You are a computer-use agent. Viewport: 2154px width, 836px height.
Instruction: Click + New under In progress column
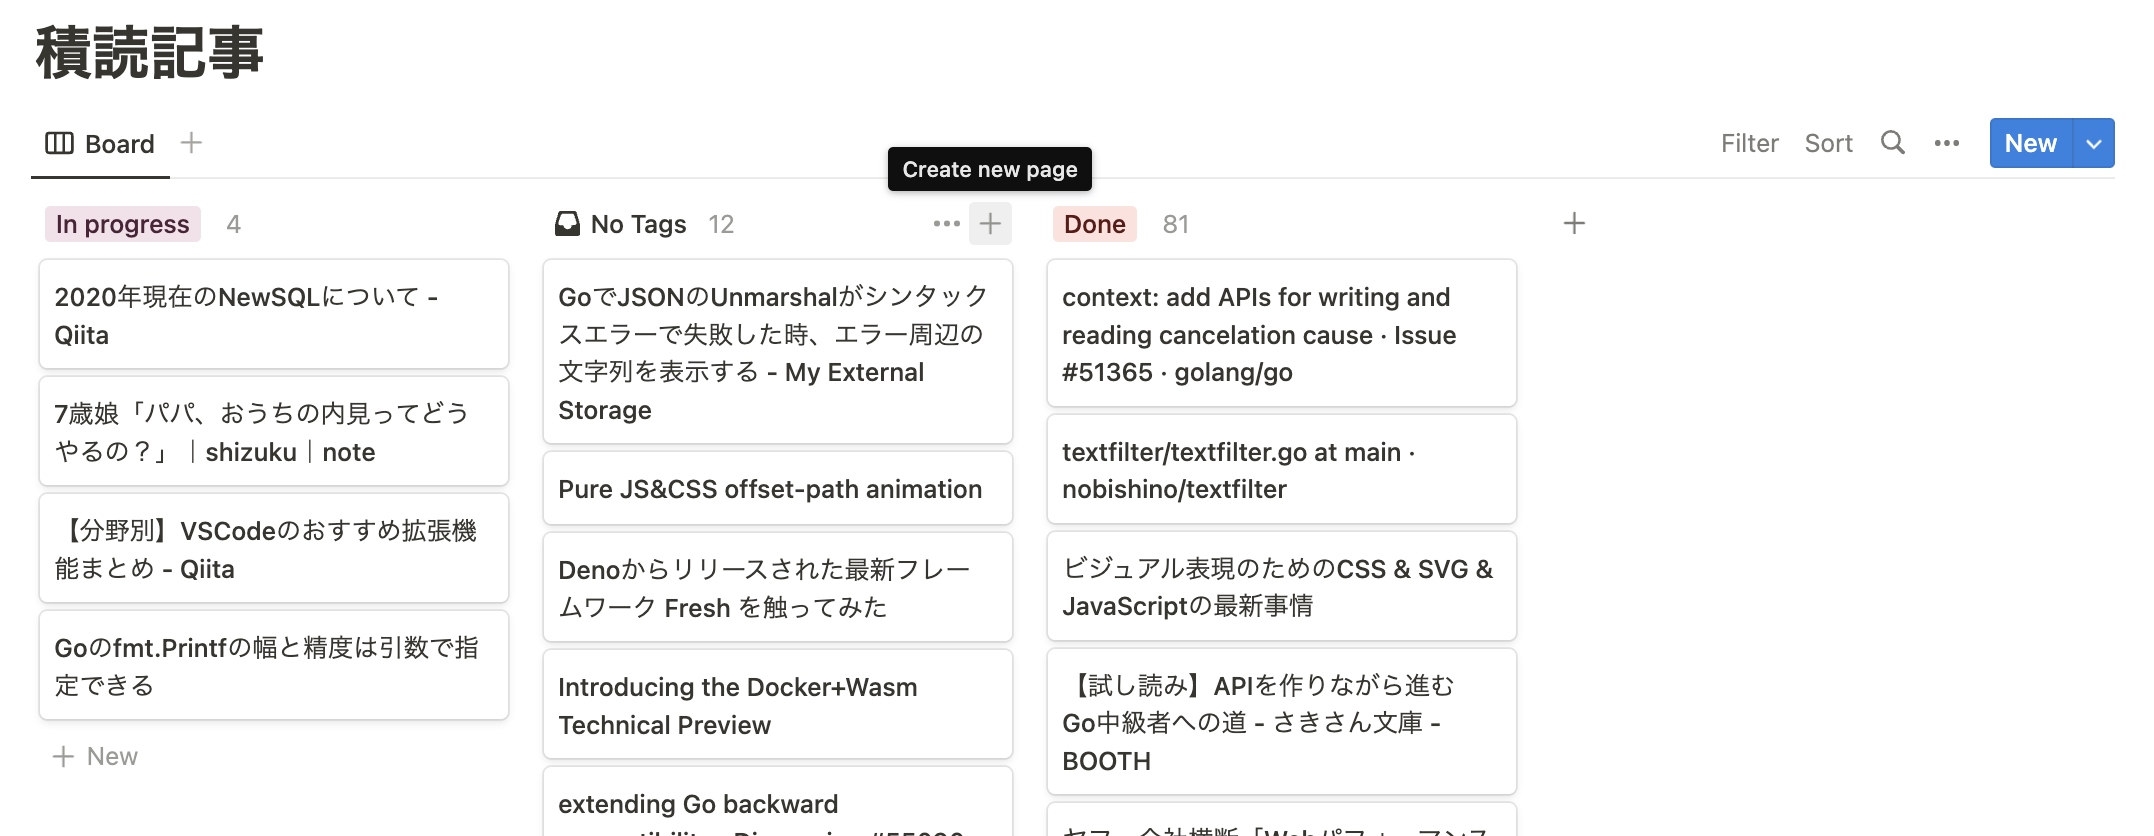click(x=95, y=756)
